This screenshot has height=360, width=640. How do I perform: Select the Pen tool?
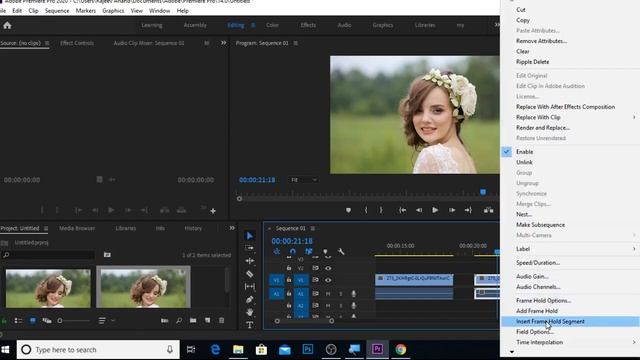(249, 300)
